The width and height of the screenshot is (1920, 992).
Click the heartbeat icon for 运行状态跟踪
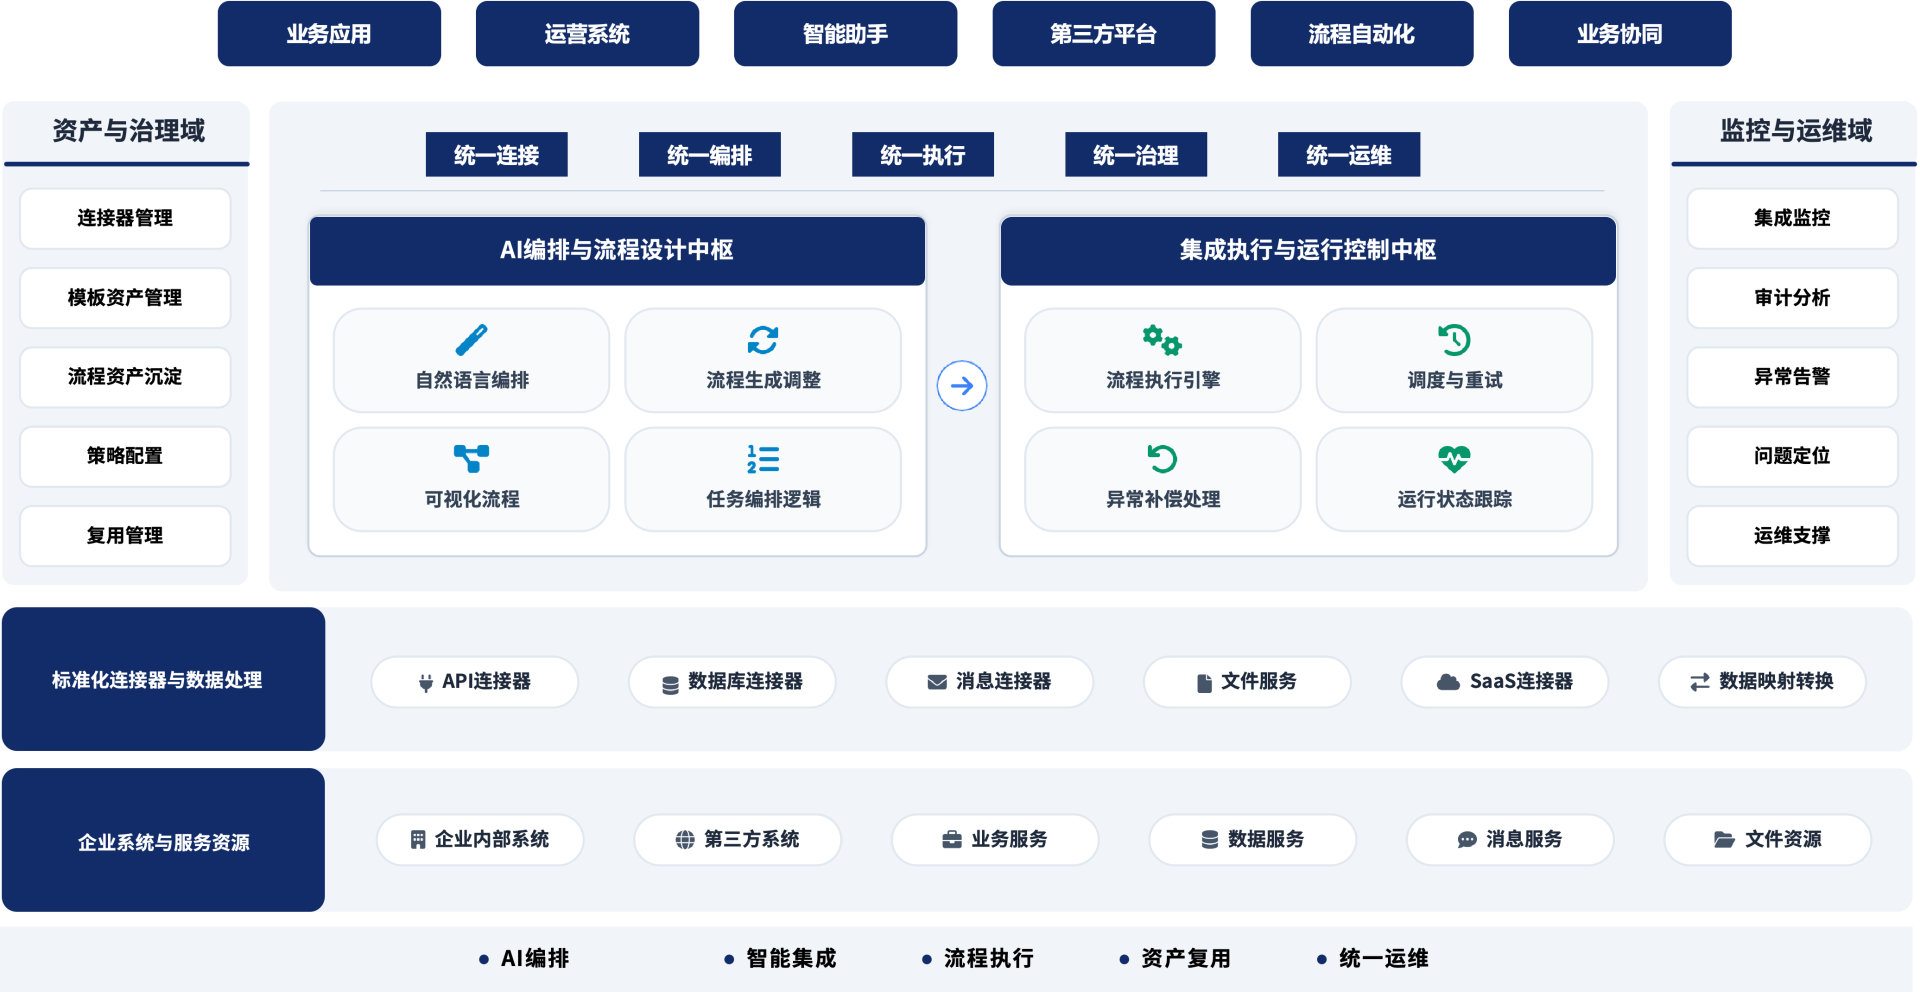(x=1454, y=459)
